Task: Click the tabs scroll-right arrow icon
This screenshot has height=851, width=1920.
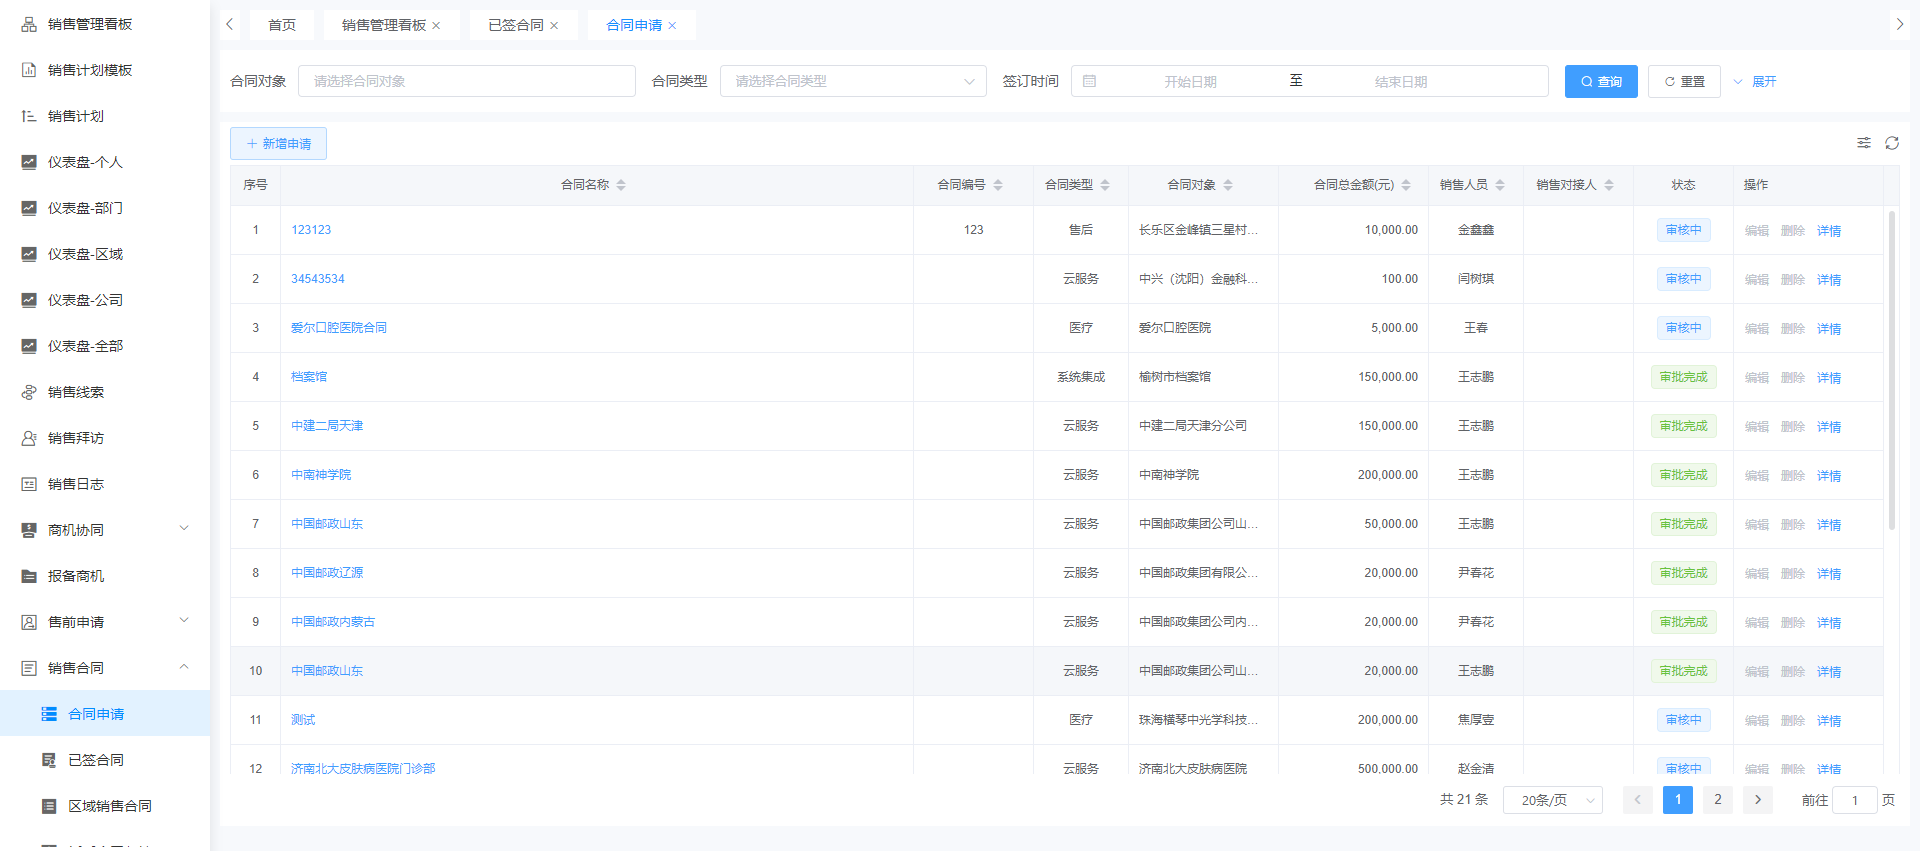Action: pos(1899,25)
